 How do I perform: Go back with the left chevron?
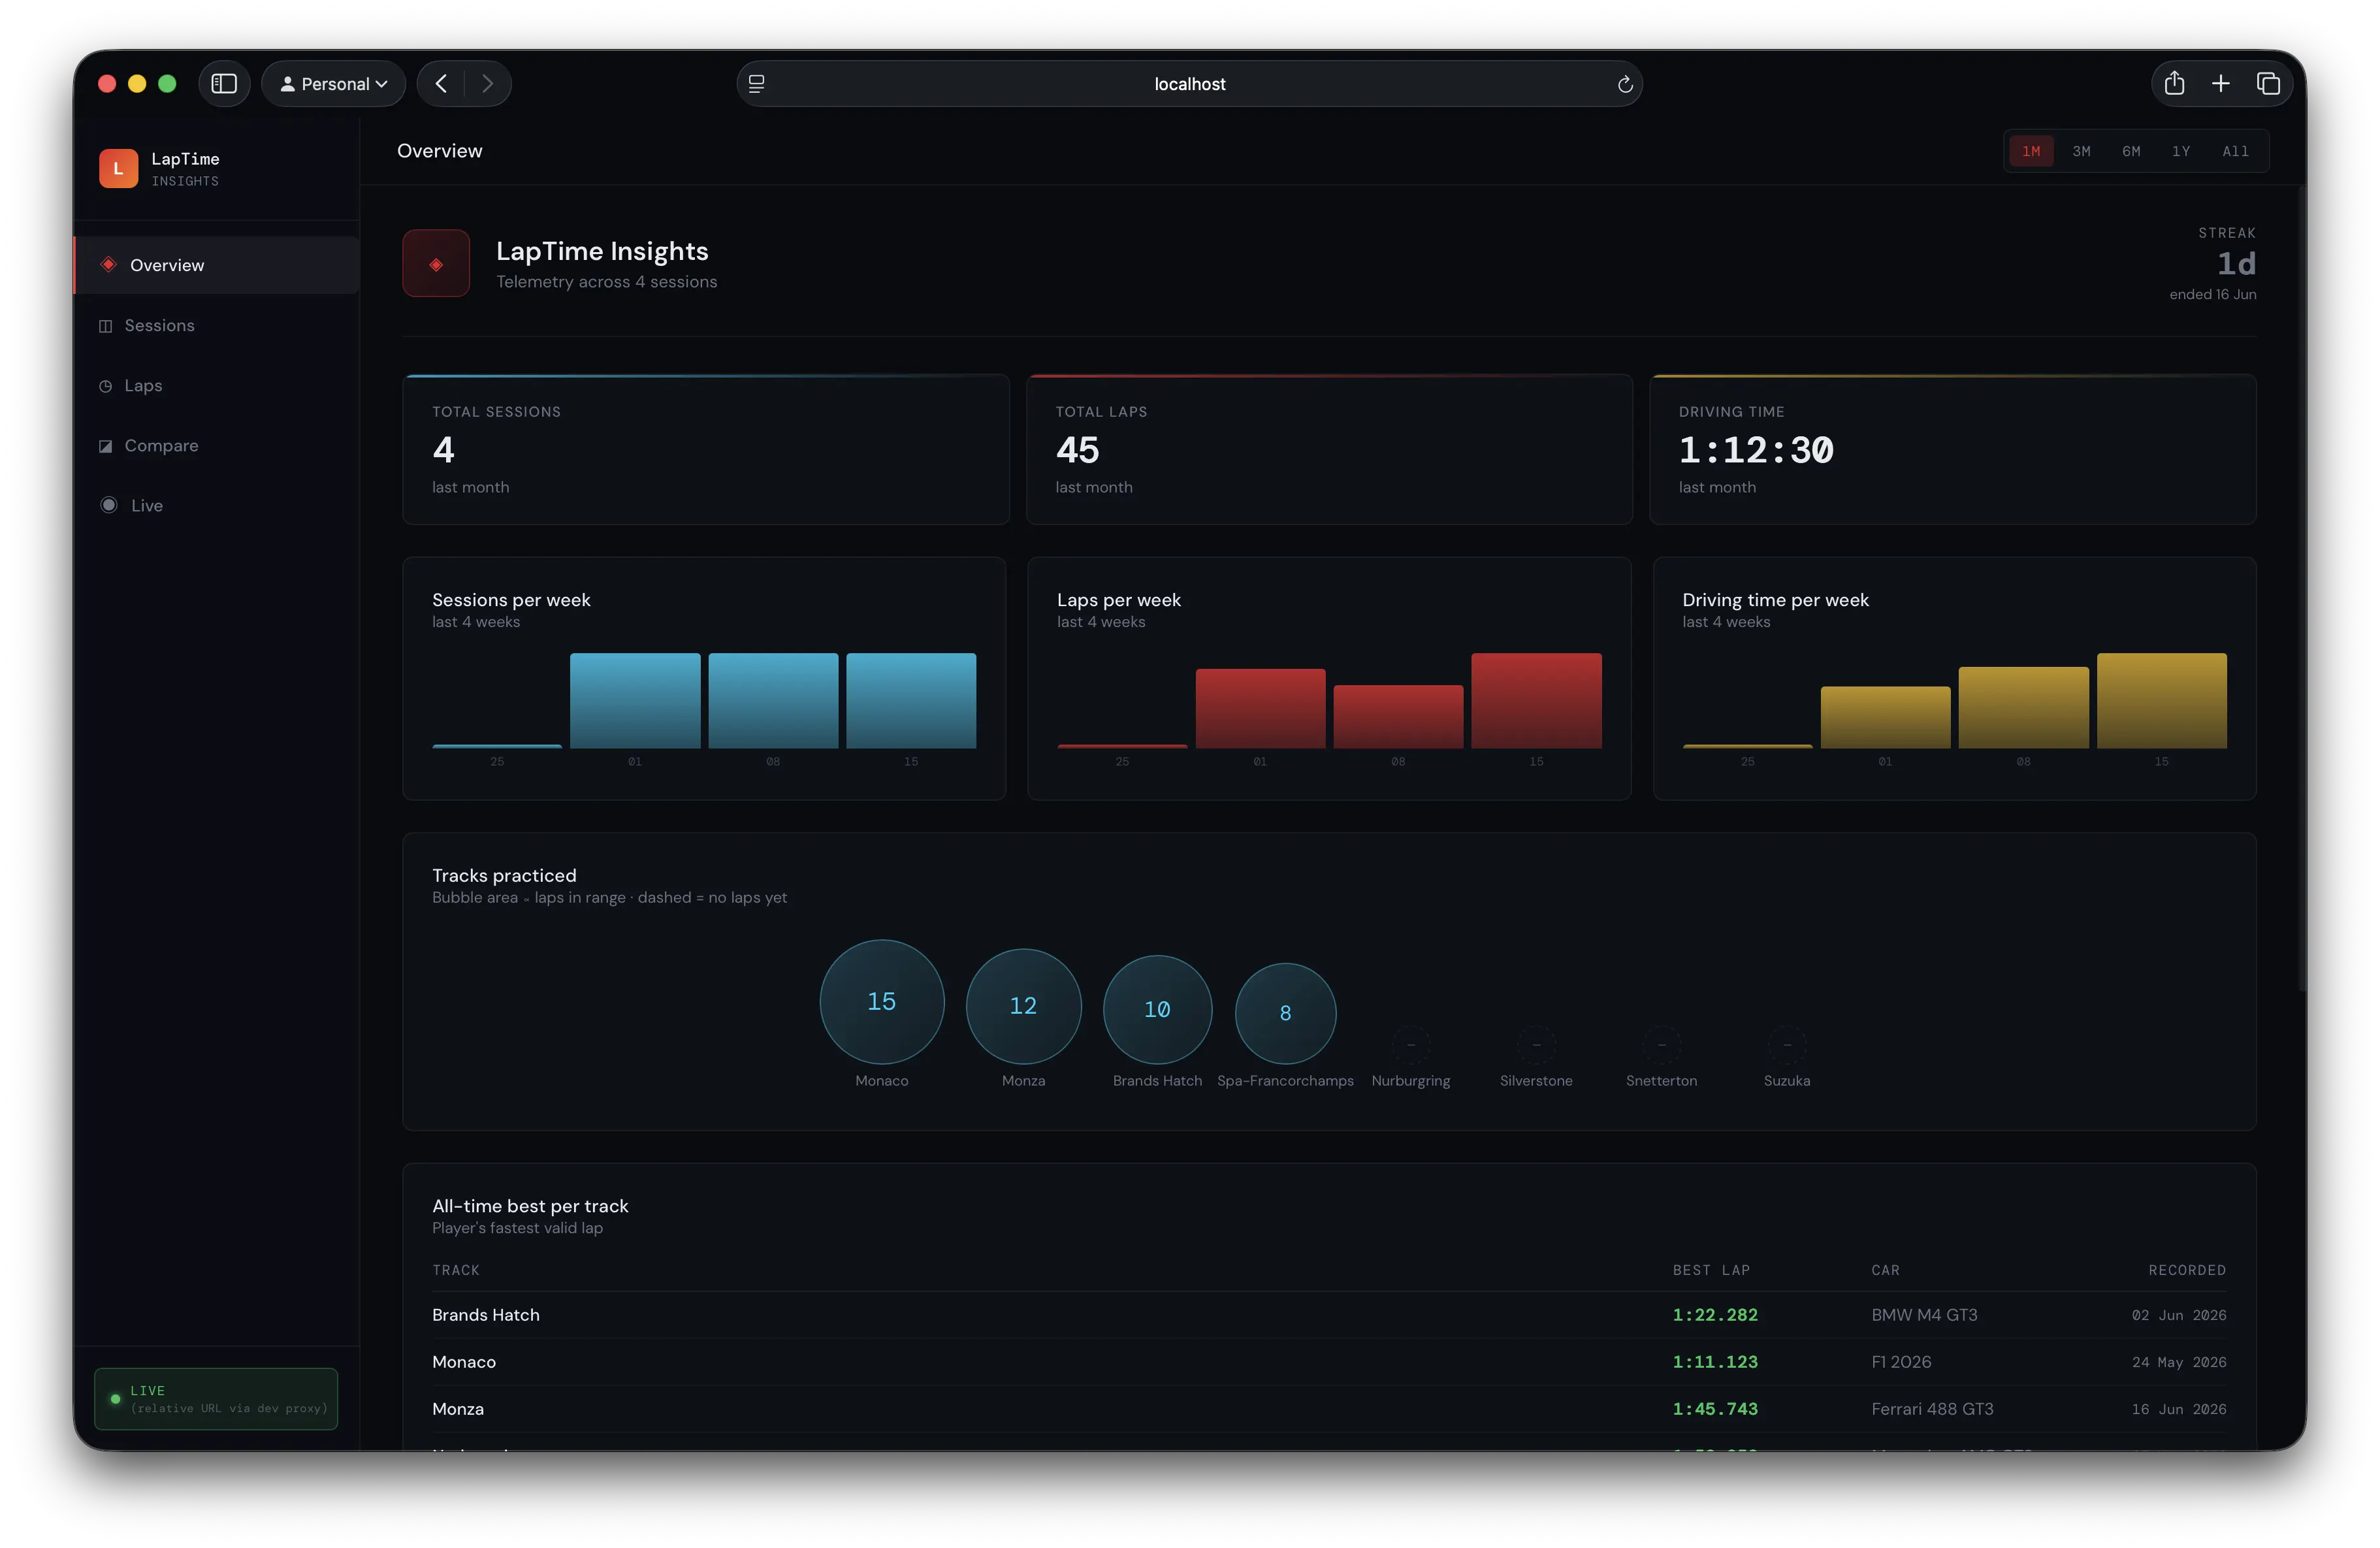point(441,84)
